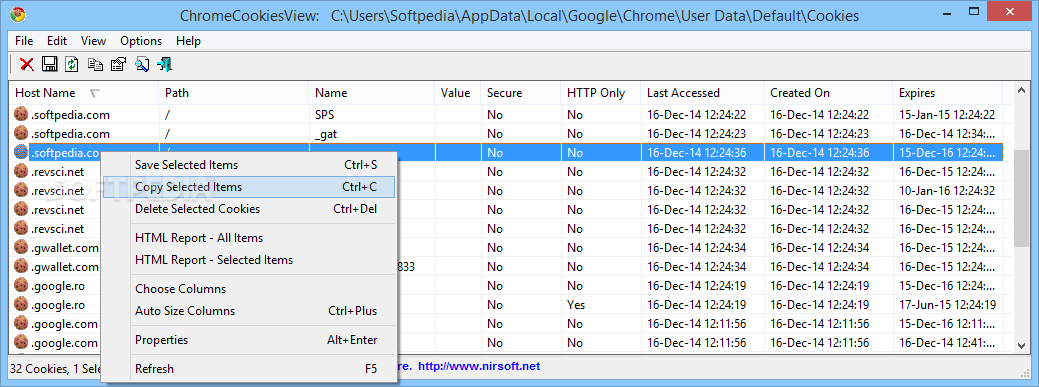This screenshot has height=387, width=1039.
Task: Select Refresh in context menu
Action: coord(249,368)
